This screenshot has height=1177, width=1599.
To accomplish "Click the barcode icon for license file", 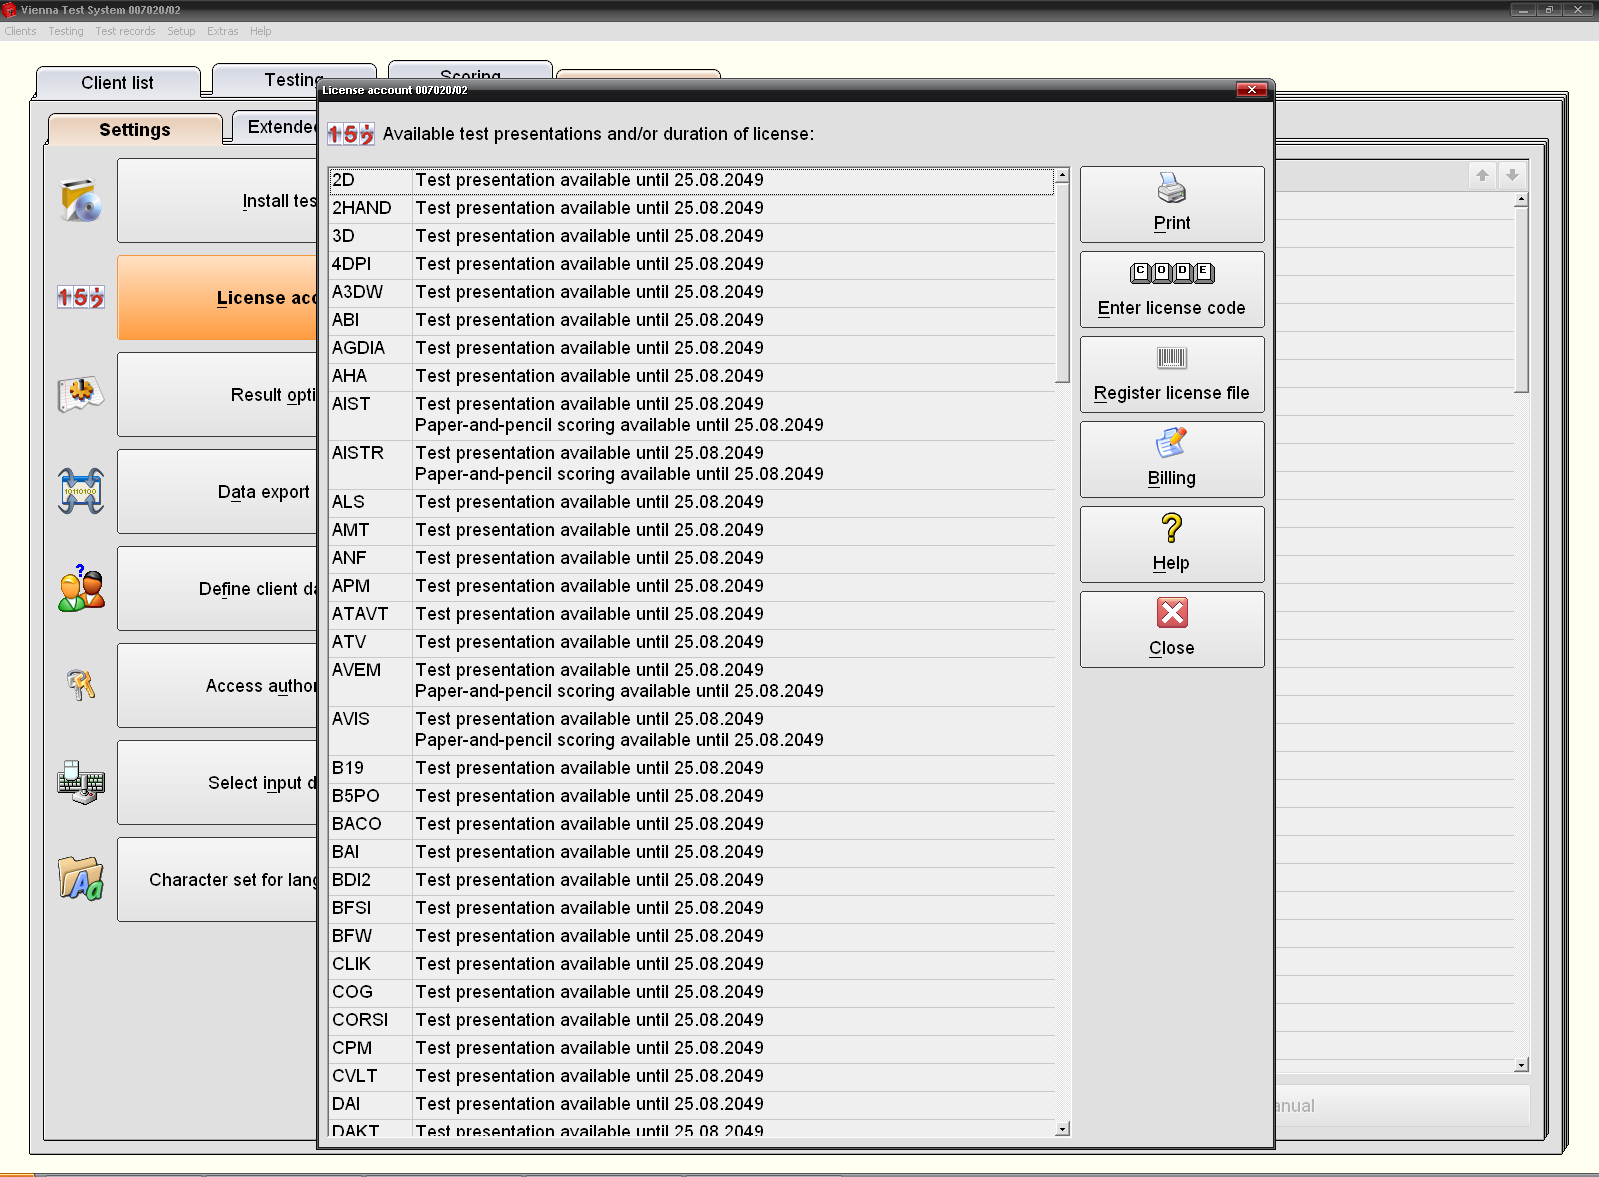I will pyautogui.click(x=1172, y=358).
